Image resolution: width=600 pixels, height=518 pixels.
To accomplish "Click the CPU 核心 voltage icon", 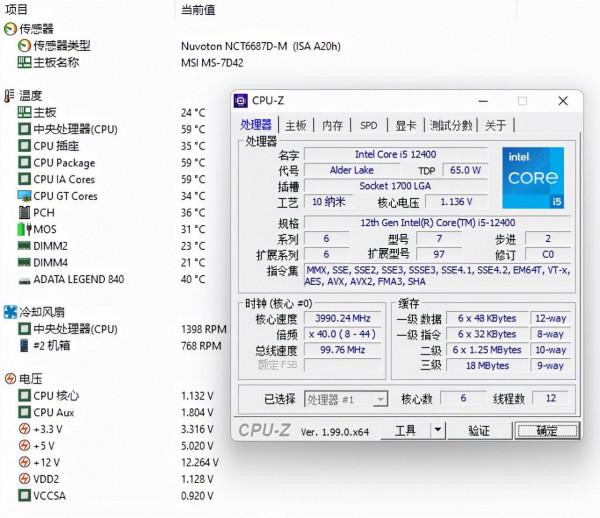I will [24, 396].
